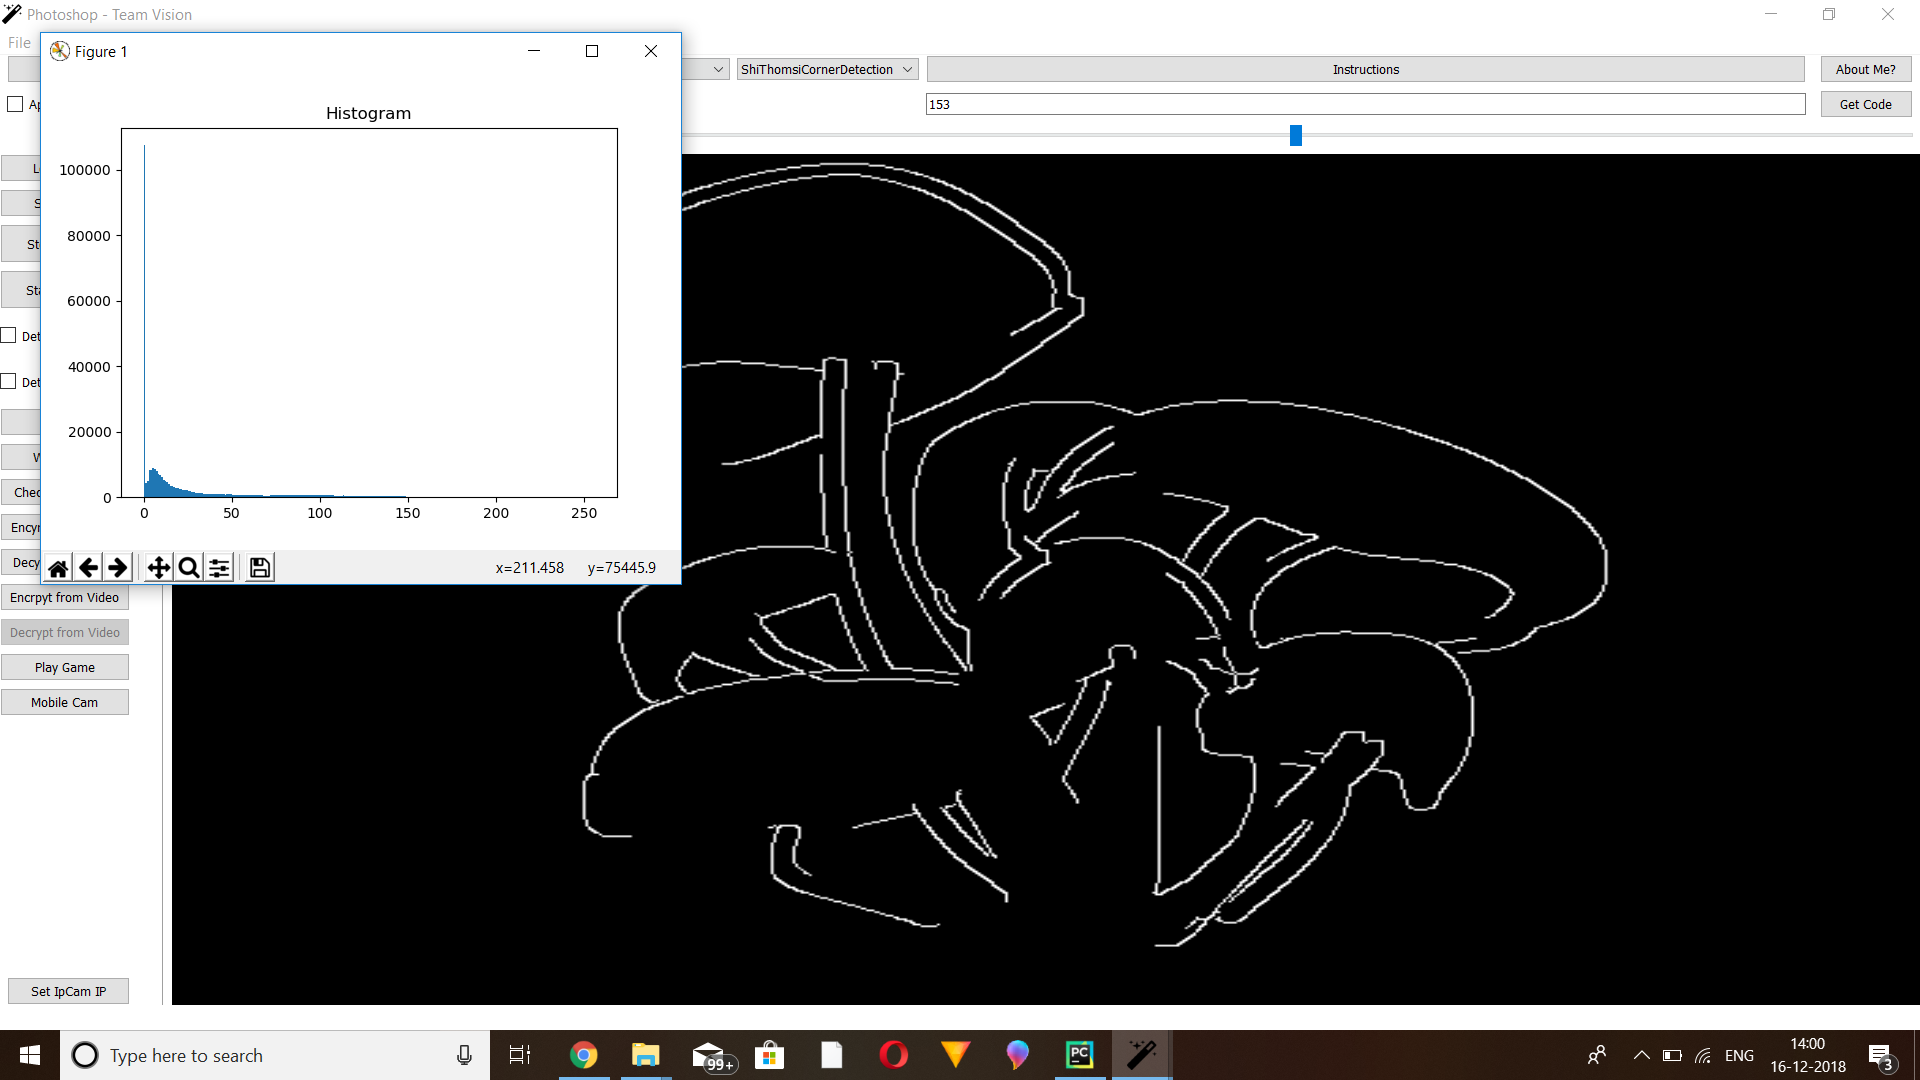The image size is (1920, 1080).
Task: Click the forward arrow in figure toolbar
Action: tap(118, 568)
